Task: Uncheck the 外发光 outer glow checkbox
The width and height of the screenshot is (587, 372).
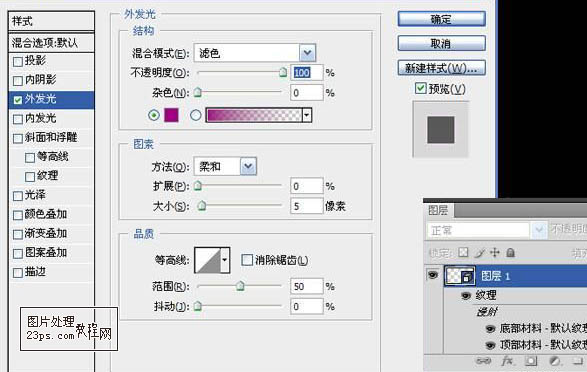Action: (18, 100)
